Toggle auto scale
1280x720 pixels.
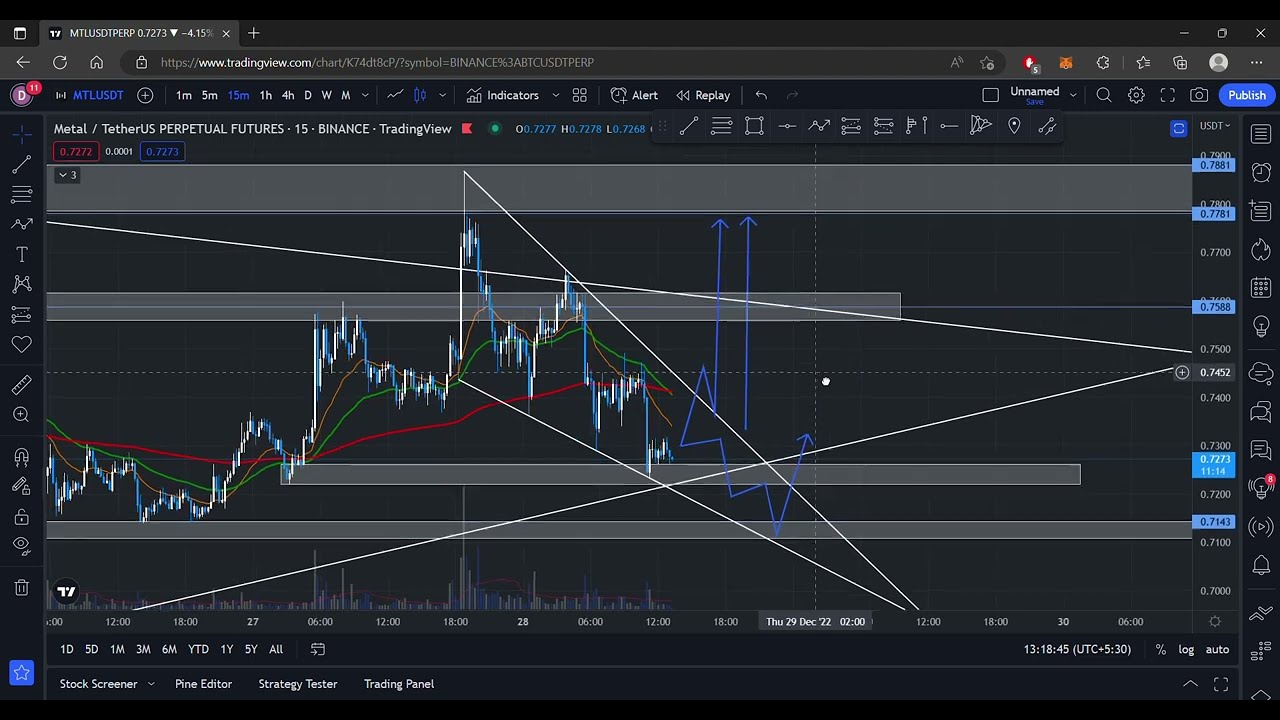pos(1217,649)
